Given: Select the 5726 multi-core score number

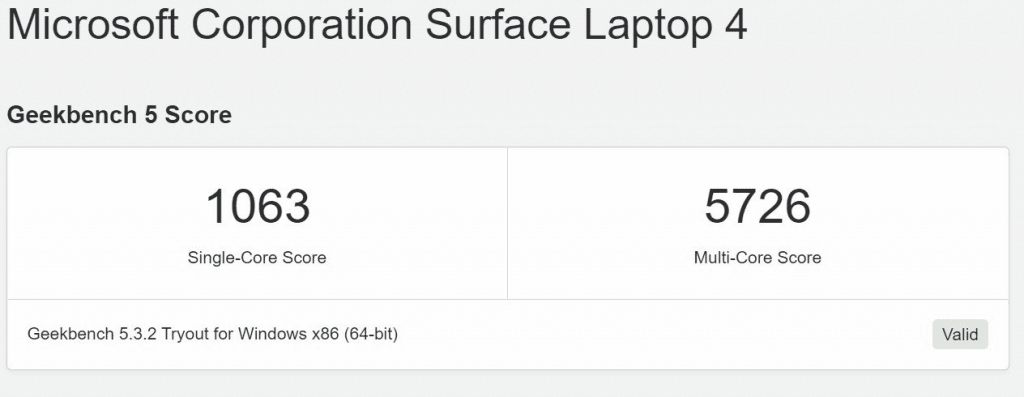Looking at the screenshot, I should (x=758, y=206).
